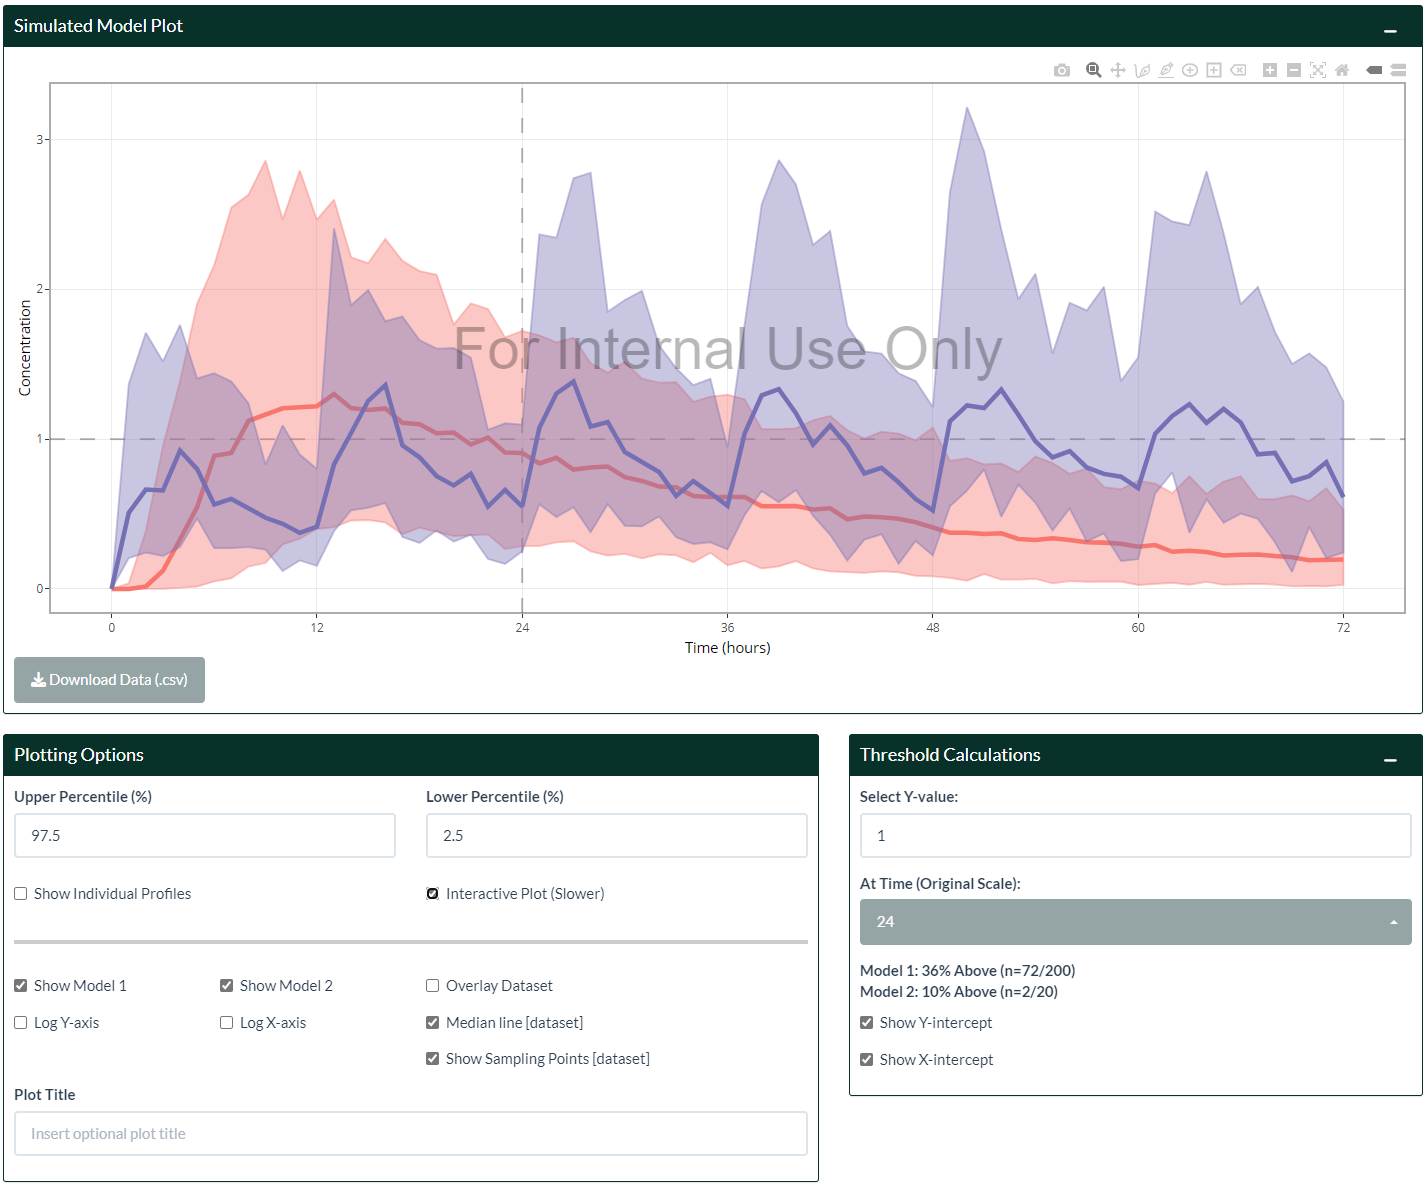Uncheck the Show Model 2 checkbox
Image resolution: width=1426 pixels, height=1184 pixels.
coord(227,986)
